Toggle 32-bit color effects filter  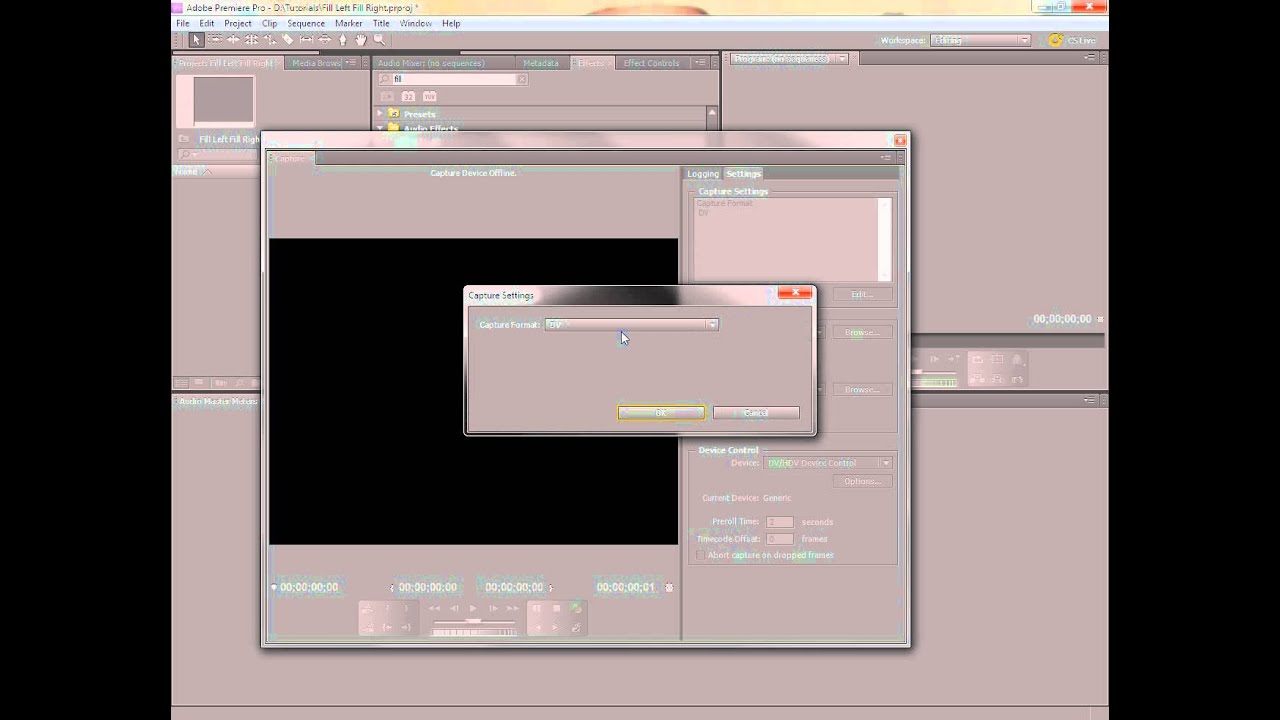[x=408, y=96]
